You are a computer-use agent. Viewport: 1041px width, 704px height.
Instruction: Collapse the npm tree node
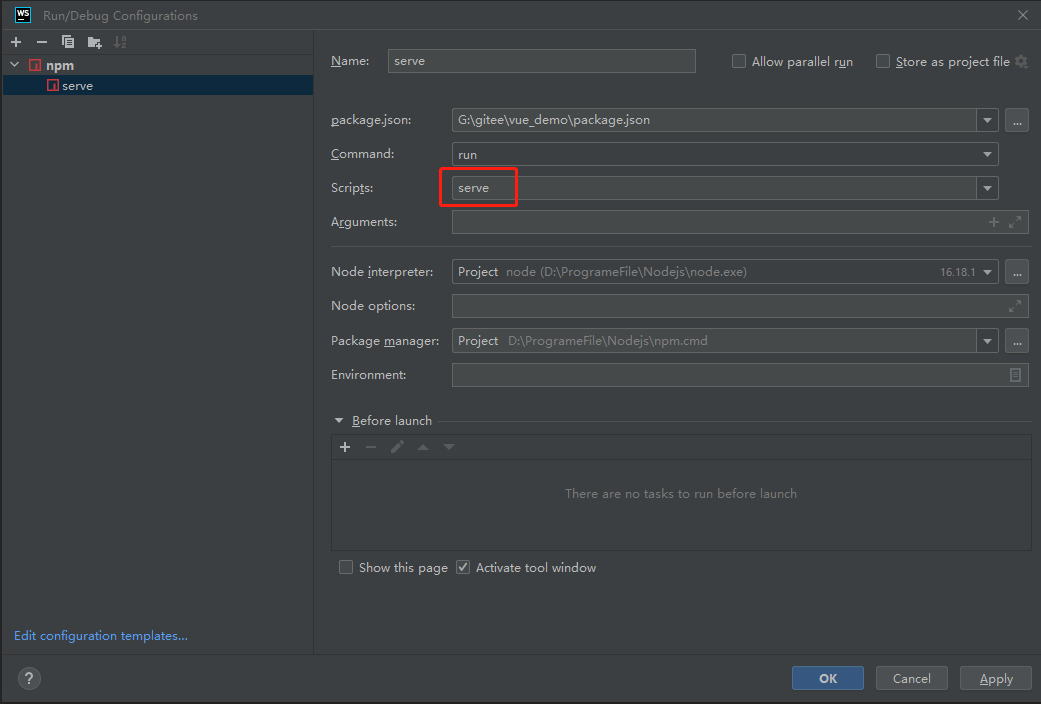[14, 64]
